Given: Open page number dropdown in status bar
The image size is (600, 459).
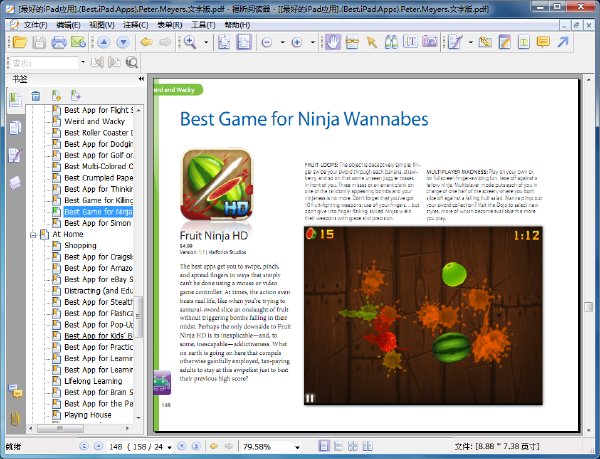Looking at the screenshot, I should 170,447.
